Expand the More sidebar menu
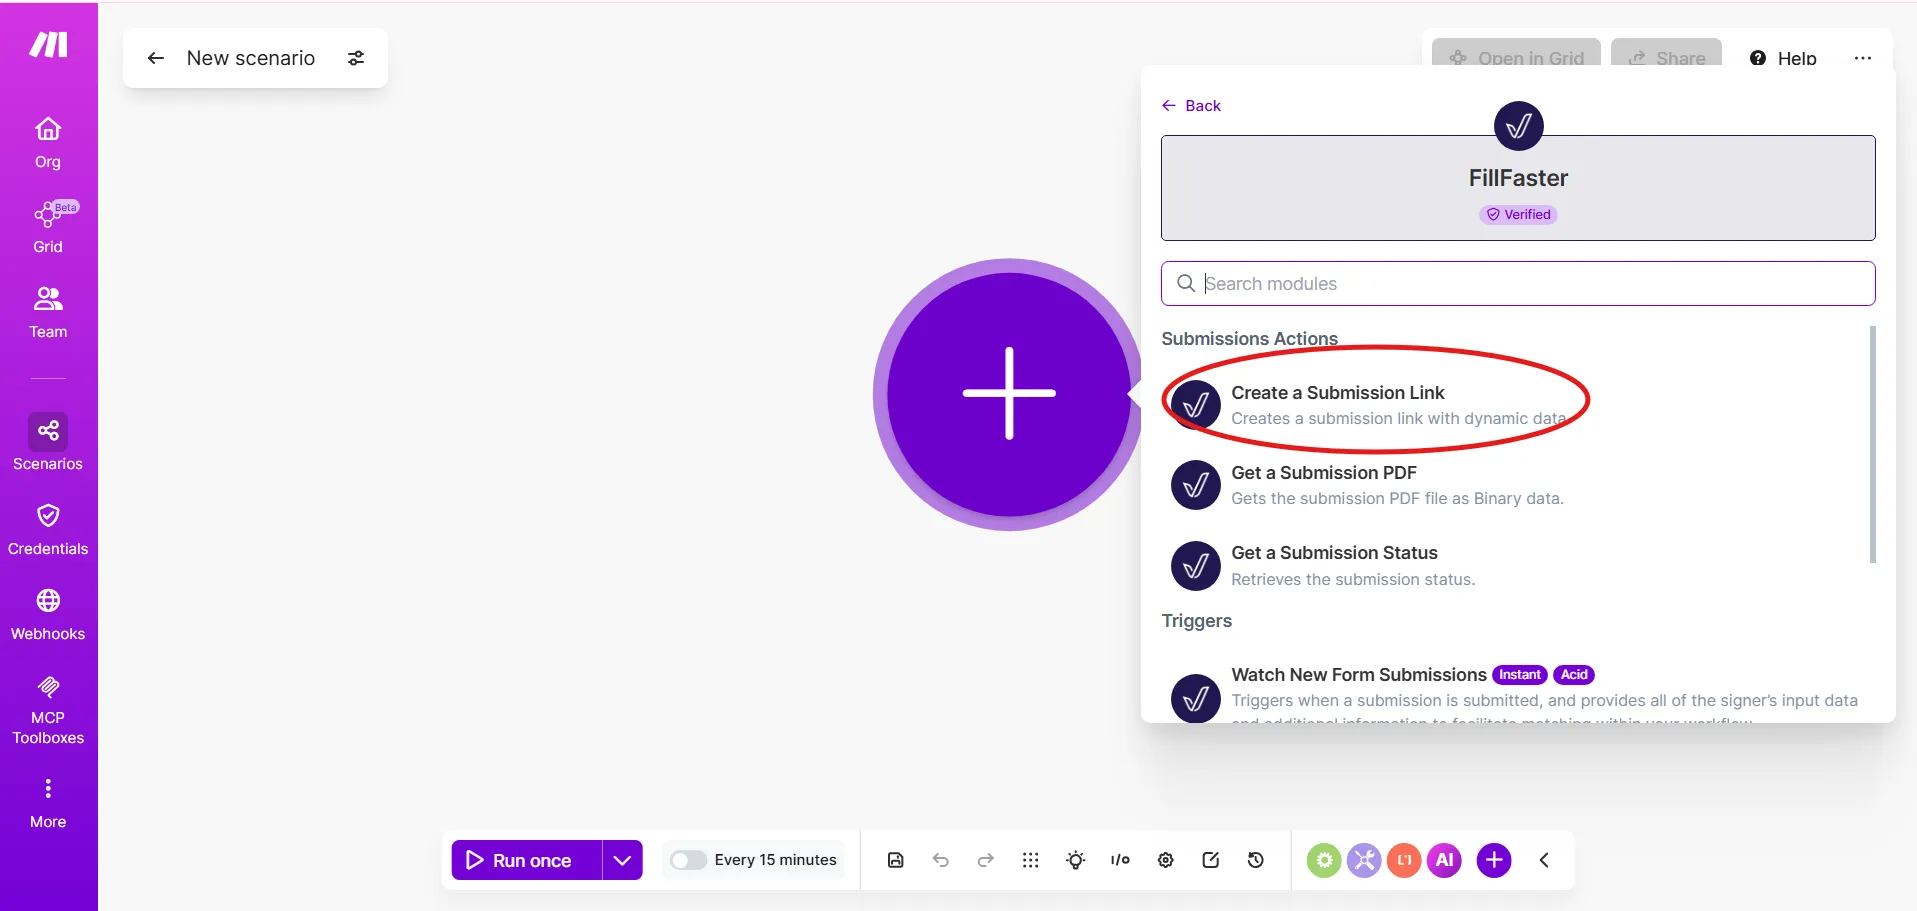Image resolution: width=1917 pixels, height=911 pixels. [x=48, y=803]
